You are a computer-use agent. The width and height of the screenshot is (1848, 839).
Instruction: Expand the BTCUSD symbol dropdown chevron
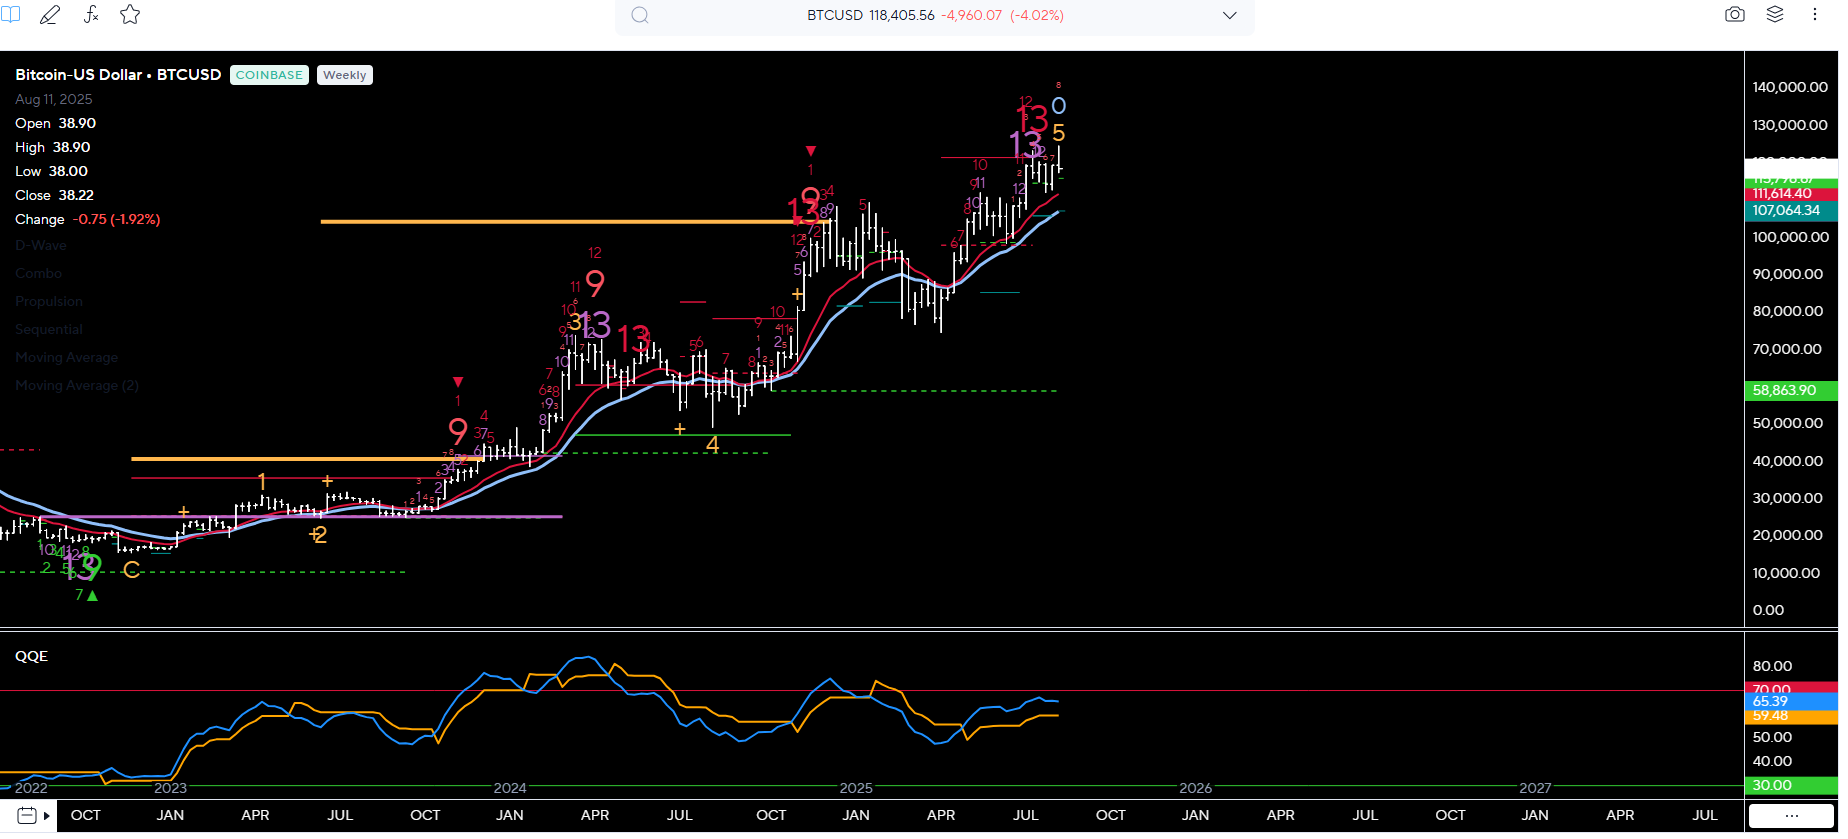click(1230, 16)
